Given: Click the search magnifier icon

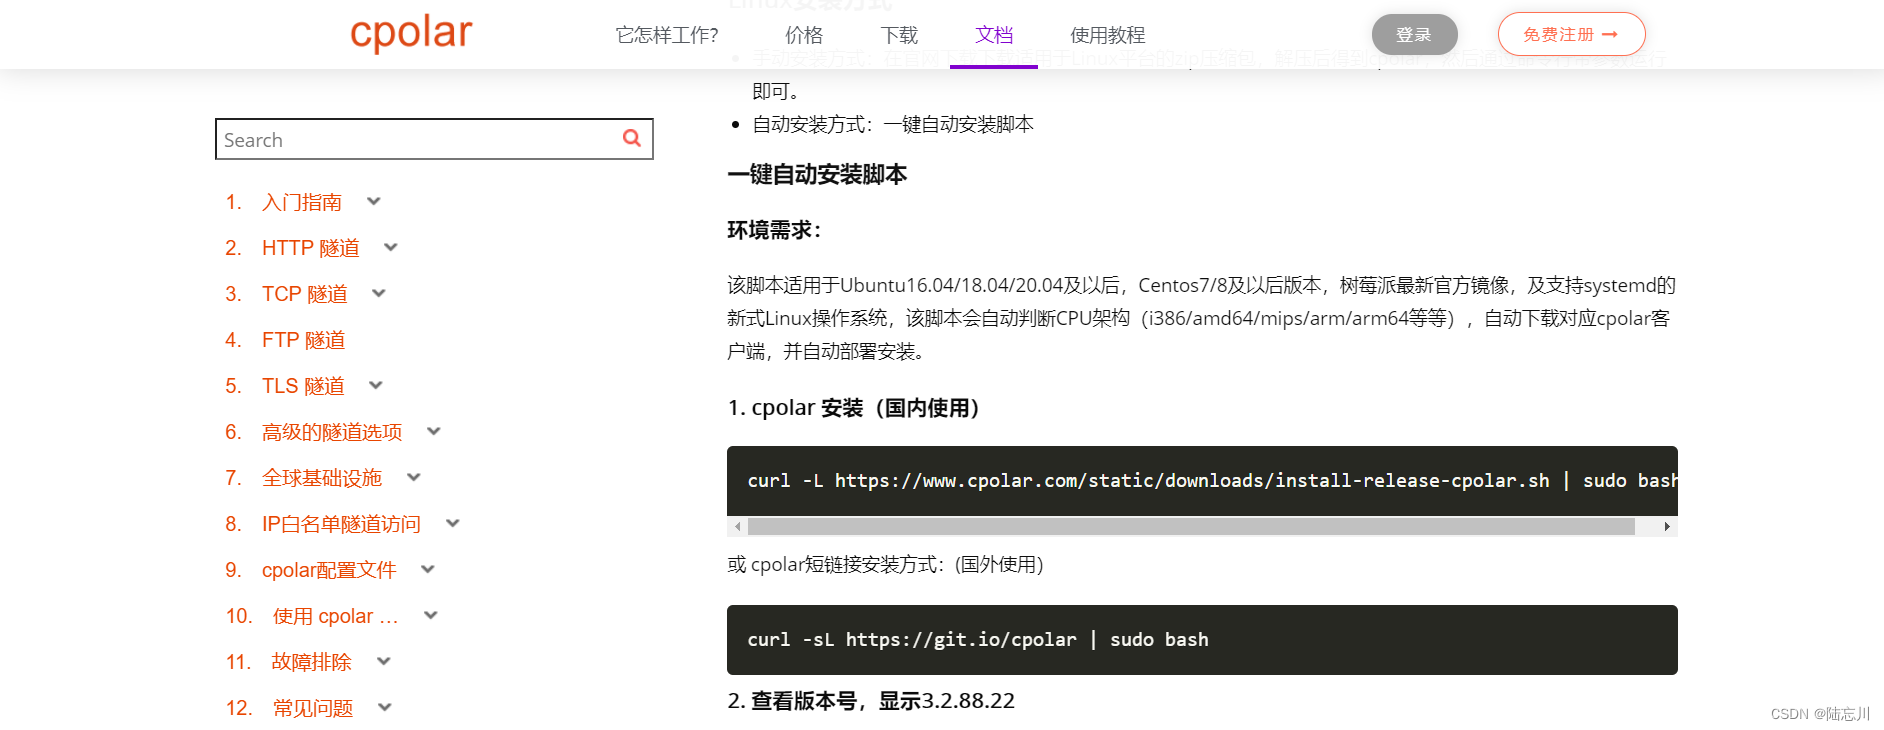Looking at the screenshot, I should tap(632, 138).
